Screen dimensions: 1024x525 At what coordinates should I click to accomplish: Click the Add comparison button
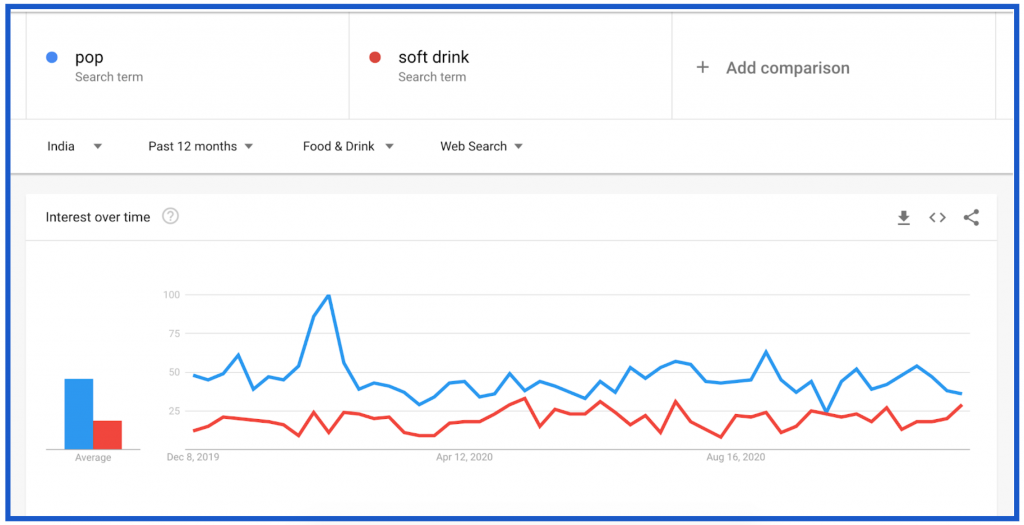click(787, 68)
